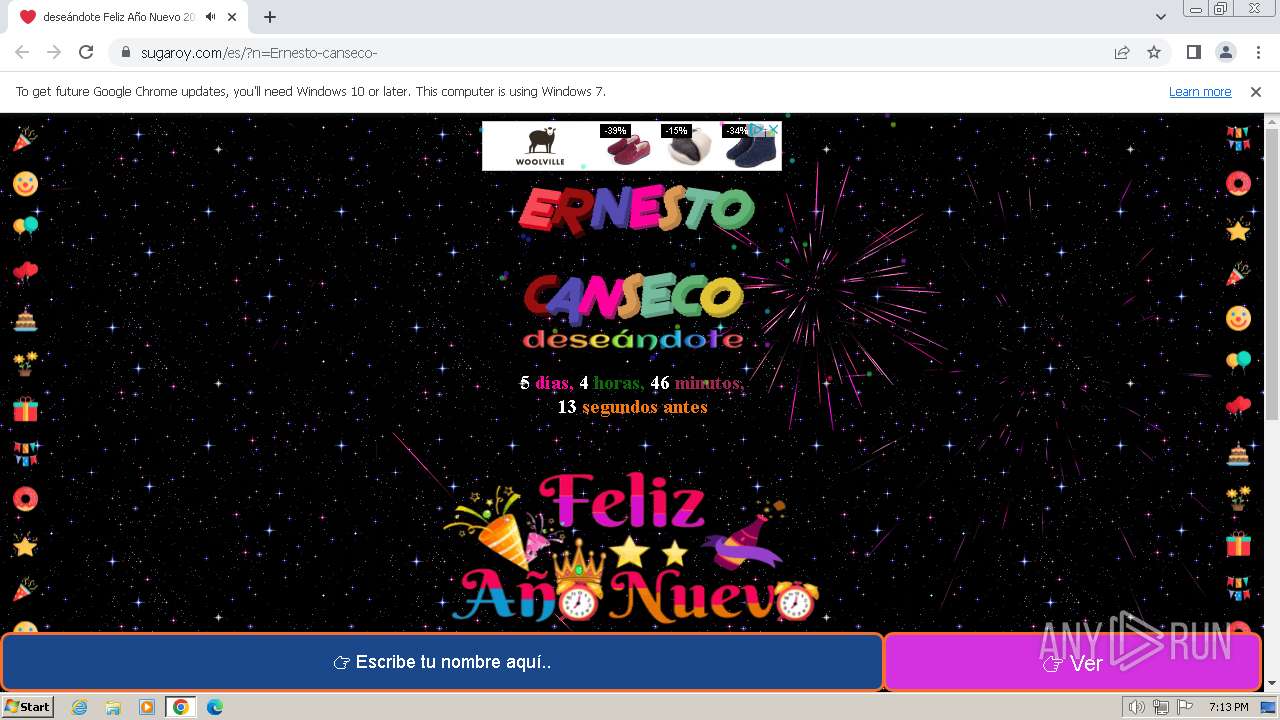Click the birthday cake emoji on left side
Screen dimensions: 1280x720
tap(25, 319)
